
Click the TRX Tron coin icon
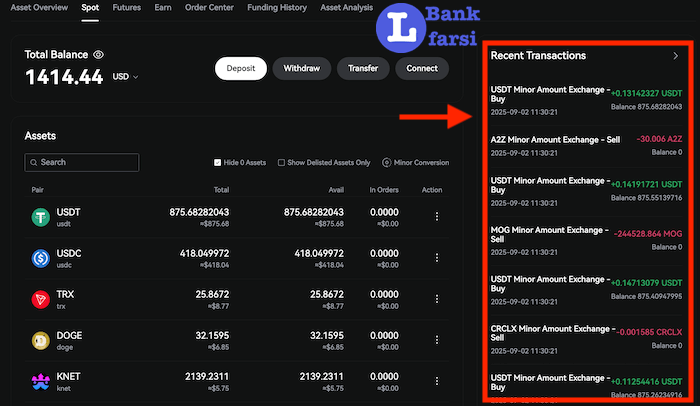(x=40, y=299)
